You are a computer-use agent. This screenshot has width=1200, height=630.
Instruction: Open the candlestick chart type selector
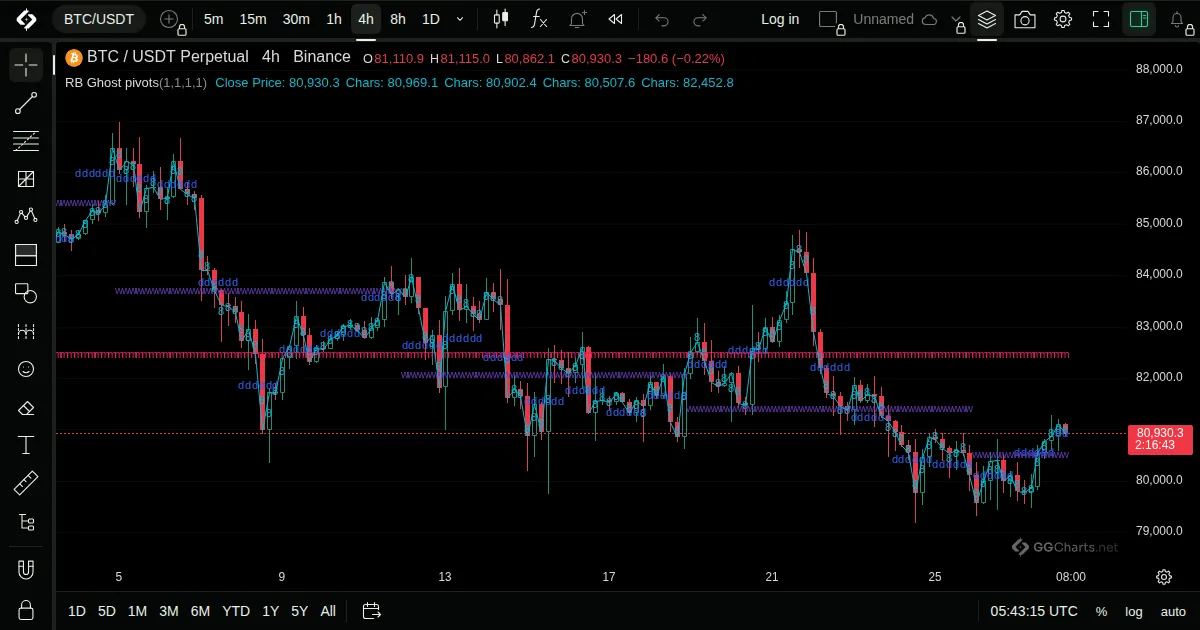(501, 19)
